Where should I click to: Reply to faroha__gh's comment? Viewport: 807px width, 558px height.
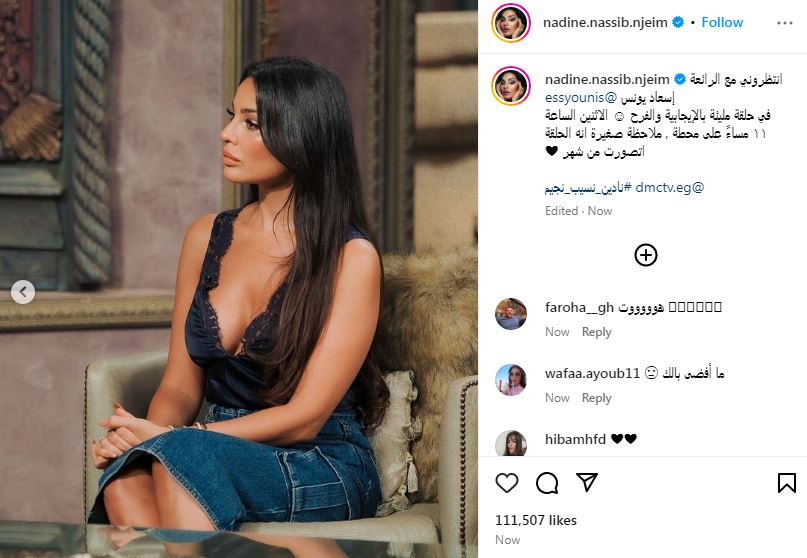pyautogui.click(x=597, y=332)
